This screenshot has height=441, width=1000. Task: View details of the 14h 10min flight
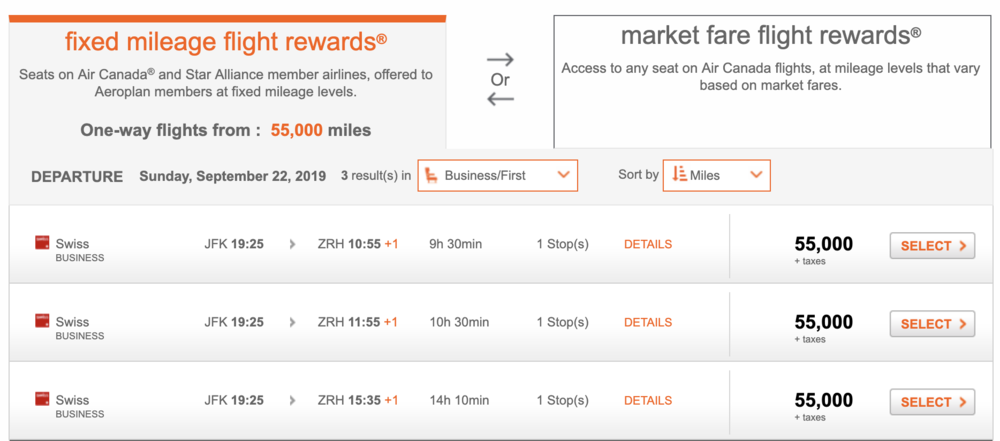pos(648,400)
